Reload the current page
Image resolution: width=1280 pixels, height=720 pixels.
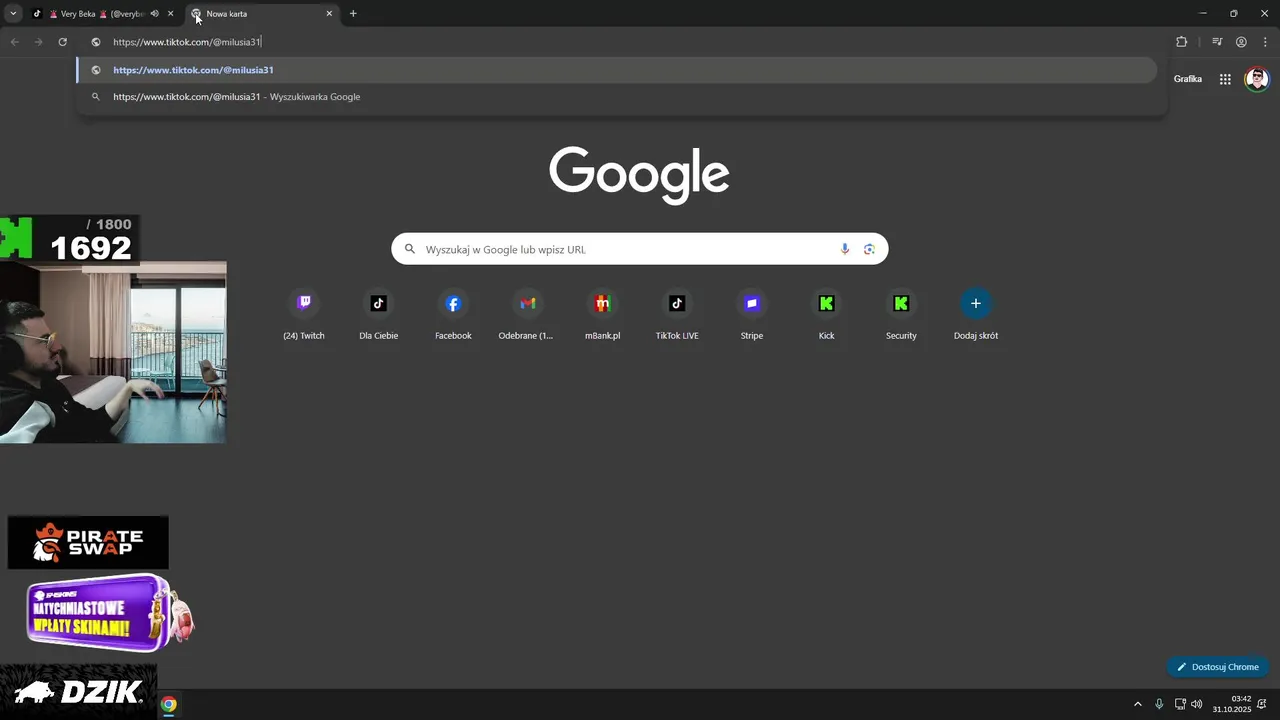[x=62, y=42]
